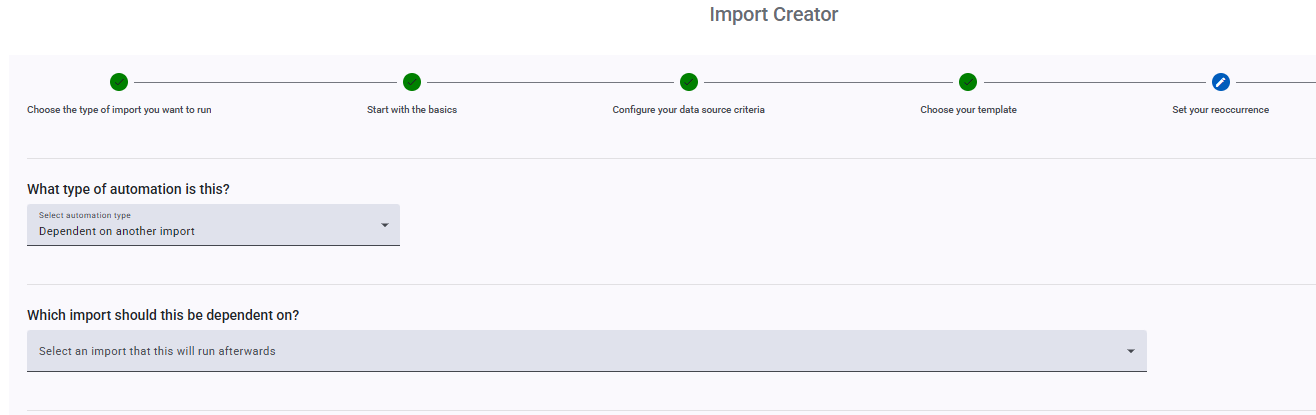
Task: Click "Which import should this be dependent on?" heading
Action: tap(163, 315)
